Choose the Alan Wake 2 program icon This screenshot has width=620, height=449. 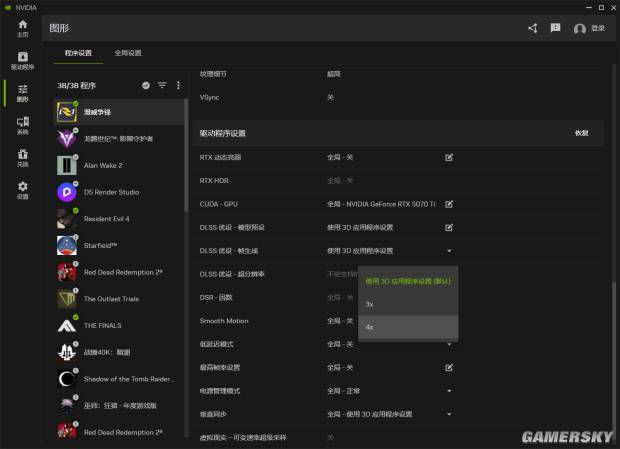[67, 165]
